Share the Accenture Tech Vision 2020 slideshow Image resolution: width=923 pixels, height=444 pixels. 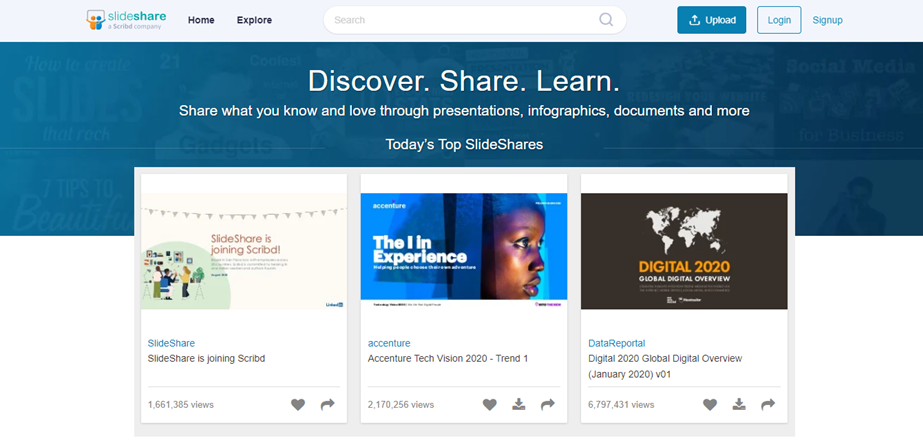pos(547,405)
